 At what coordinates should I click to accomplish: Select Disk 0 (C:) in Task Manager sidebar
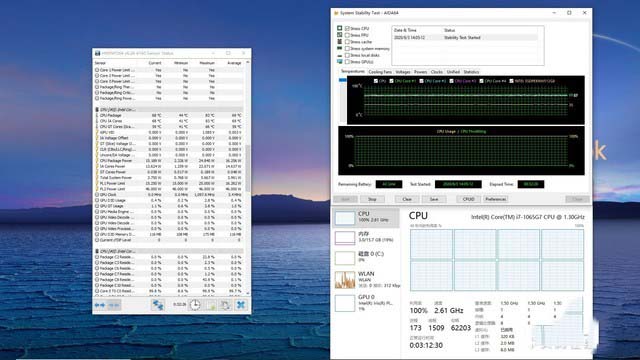366,257
